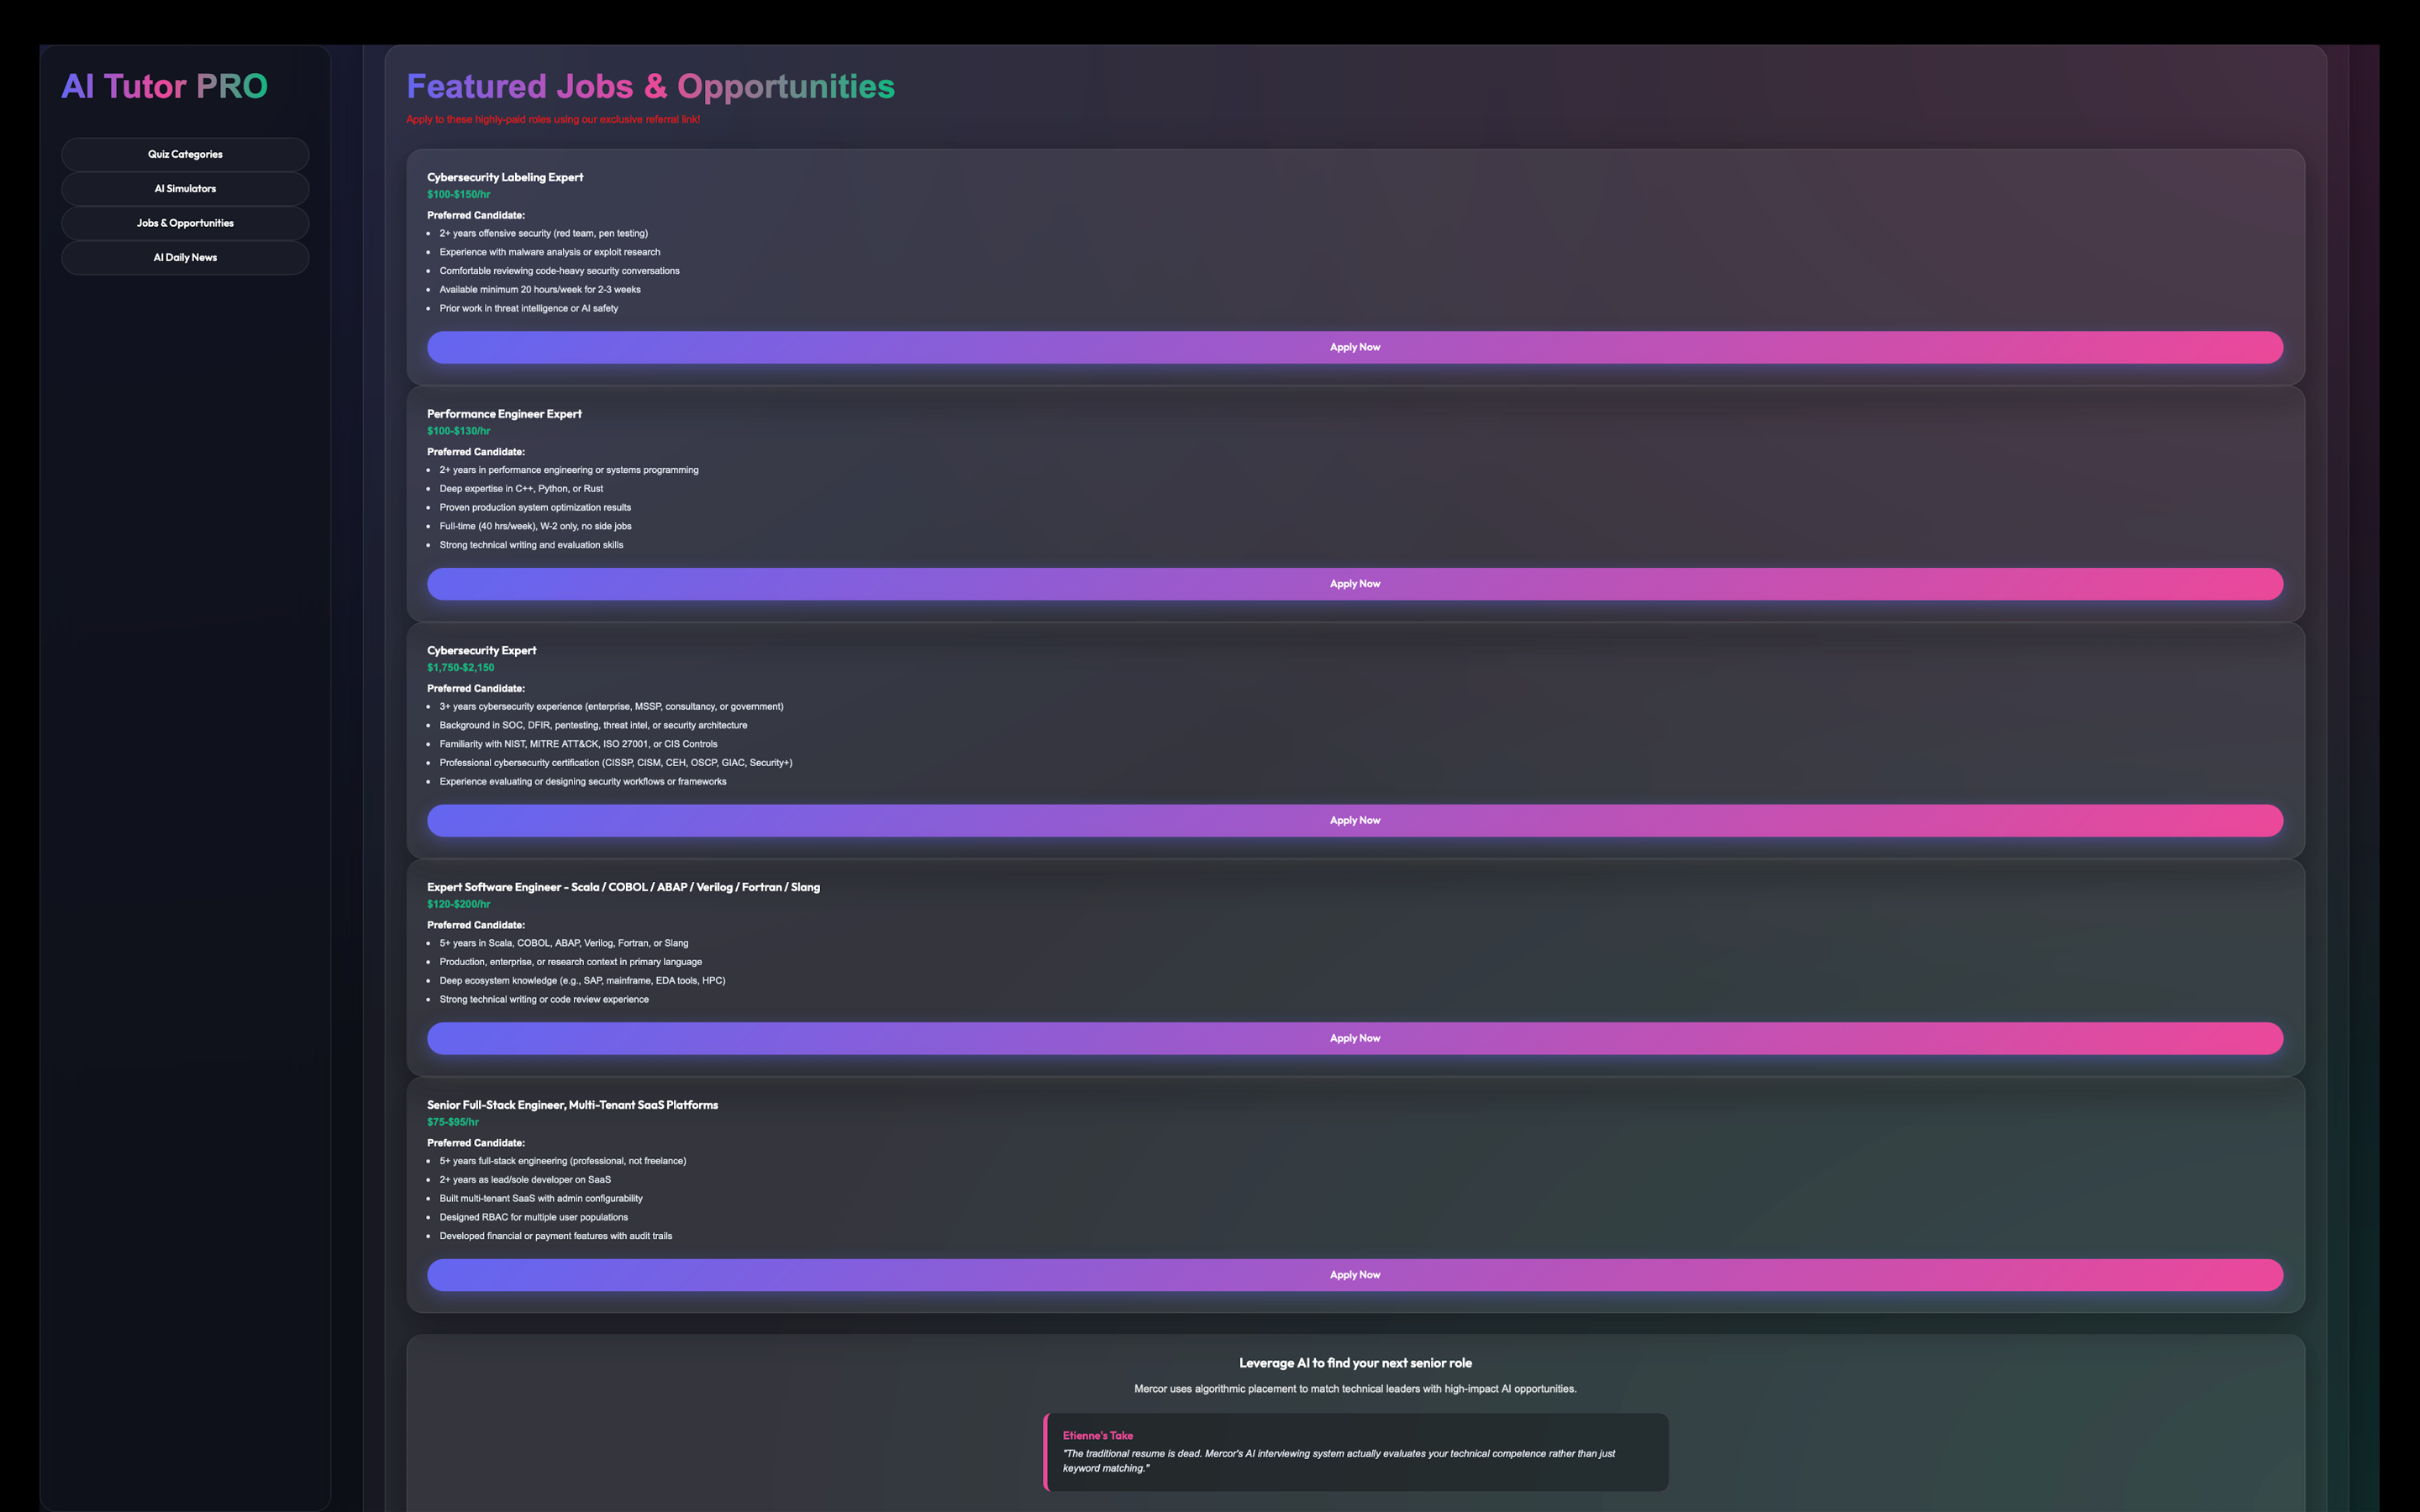Select the Performance Engineer Expert title
This screenshot has width=2420, height=1512.
(504, 414)
